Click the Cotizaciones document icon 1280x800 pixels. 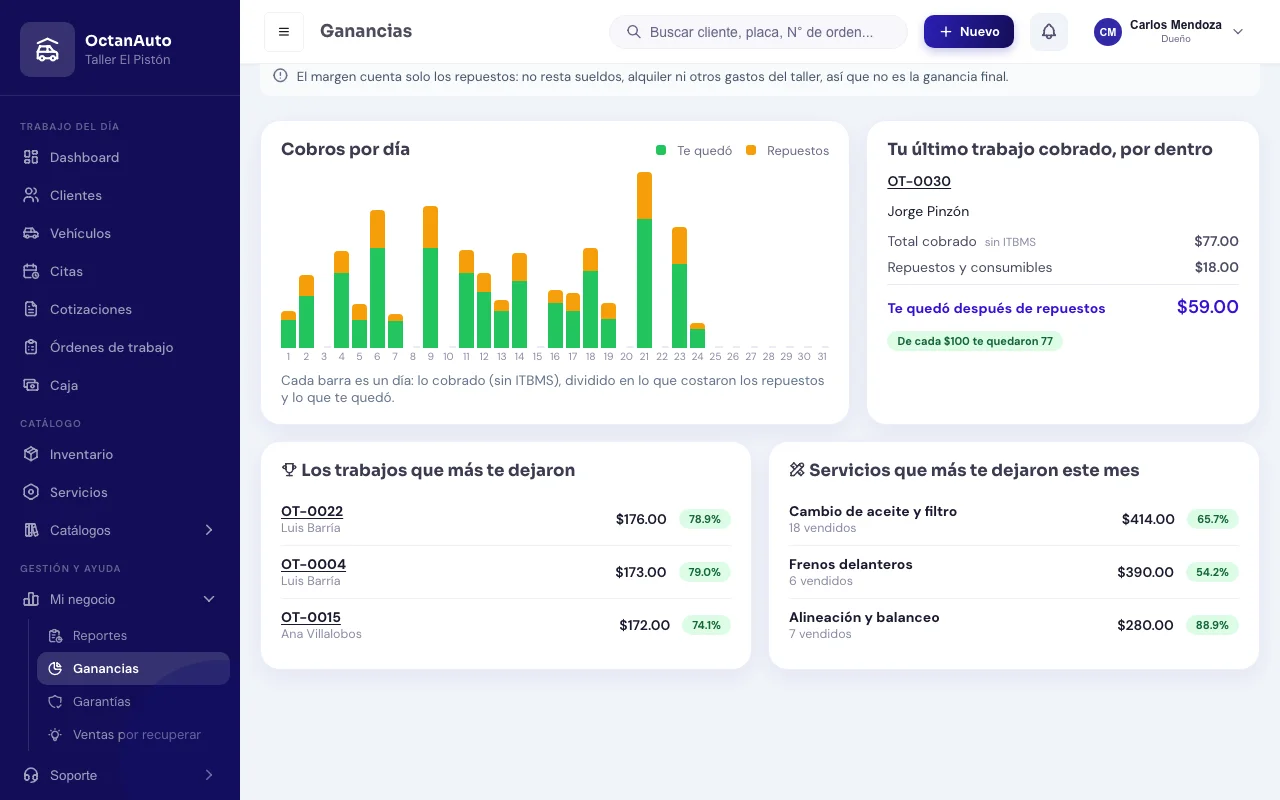(31, 309)
